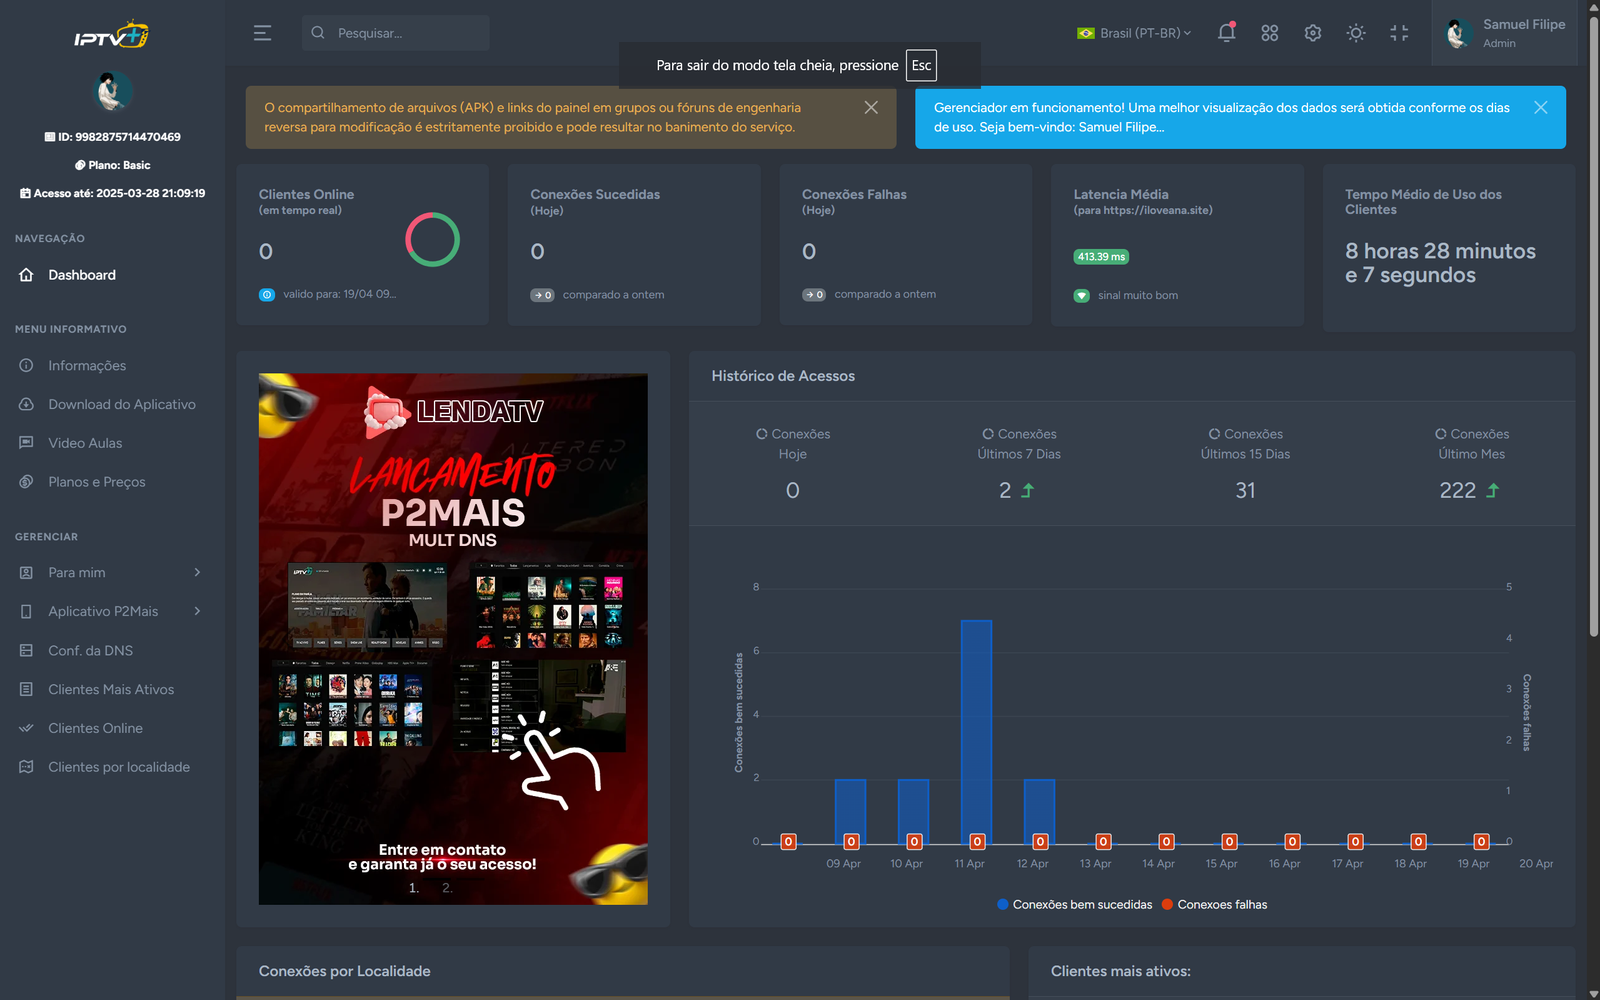Open Samuel Filipe profile menu
Image resolution: width=1600 pixels, height=1000 pixels.
(x=1506, y=33)
